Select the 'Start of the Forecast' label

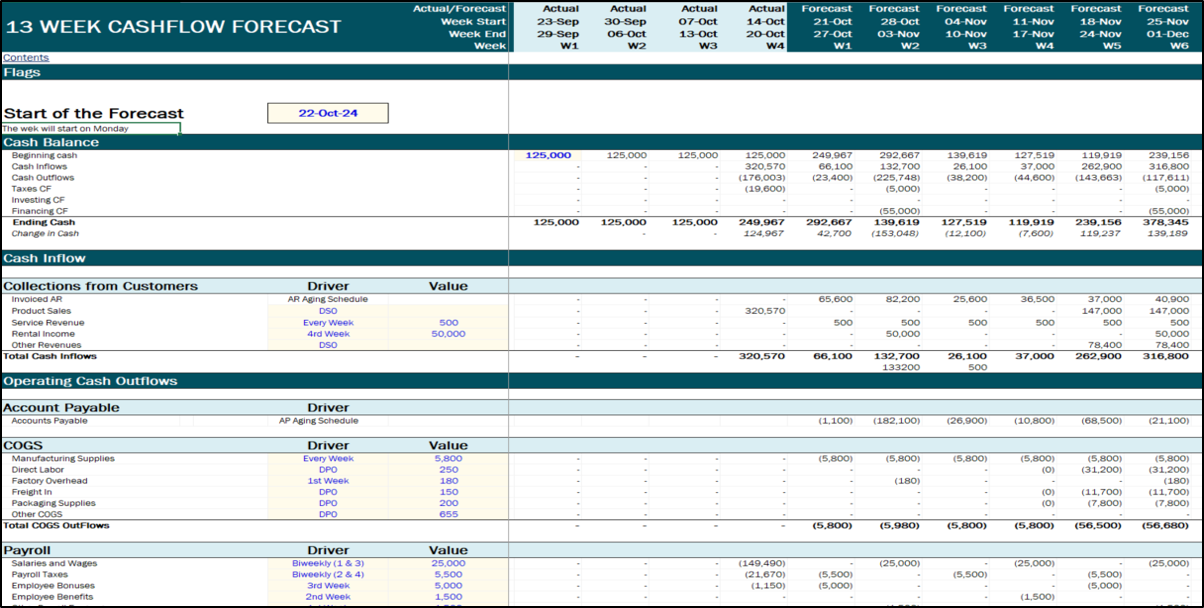[93, 113]
